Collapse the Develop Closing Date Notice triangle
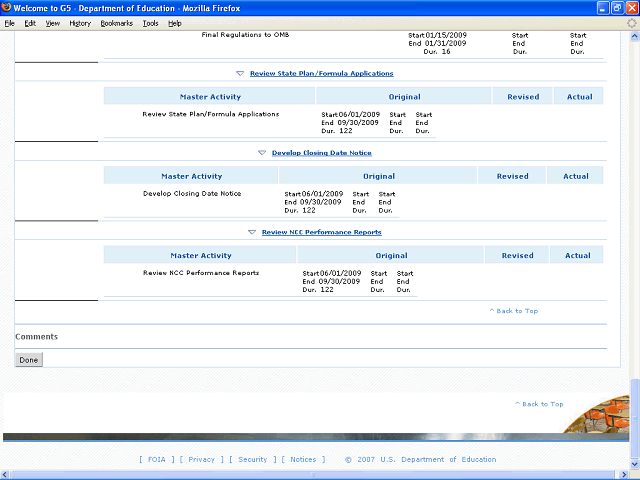Screen dimensions: 640x480 [262, 153]
